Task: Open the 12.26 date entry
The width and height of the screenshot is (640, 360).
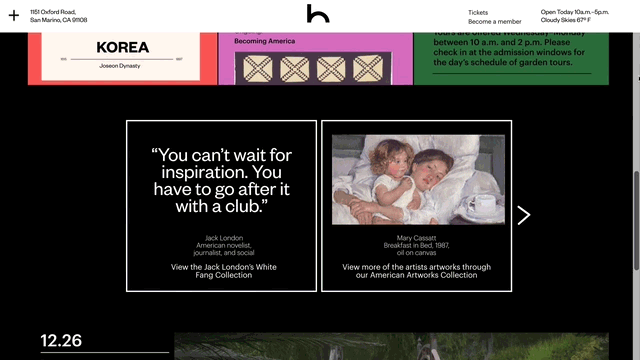Action: [x=61, y=340]
